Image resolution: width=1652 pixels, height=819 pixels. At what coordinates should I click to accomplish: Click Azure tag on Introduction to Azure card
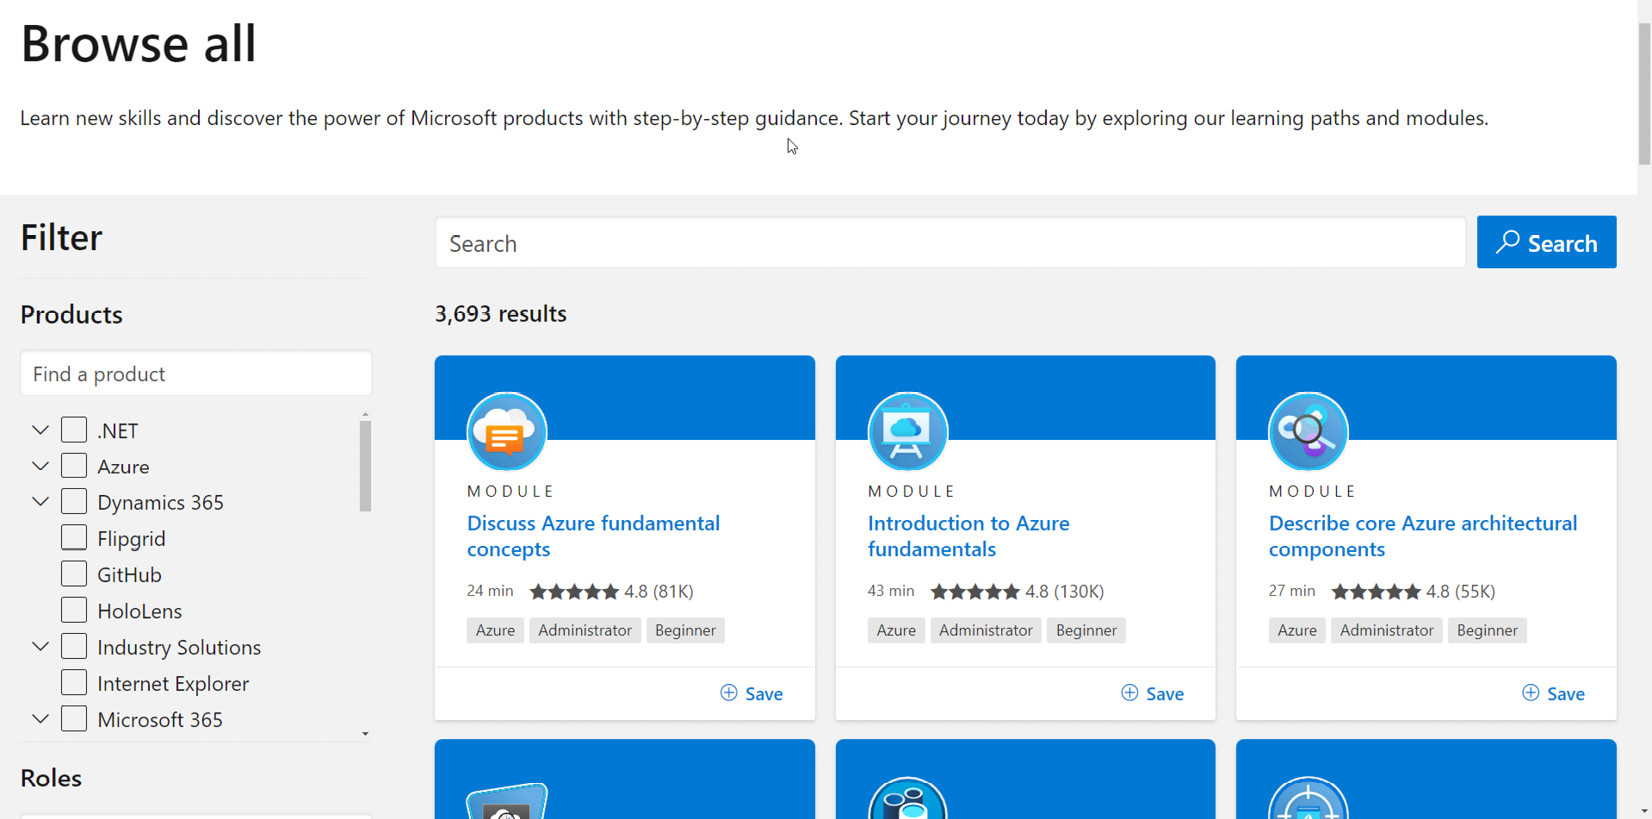click(896, 630)
